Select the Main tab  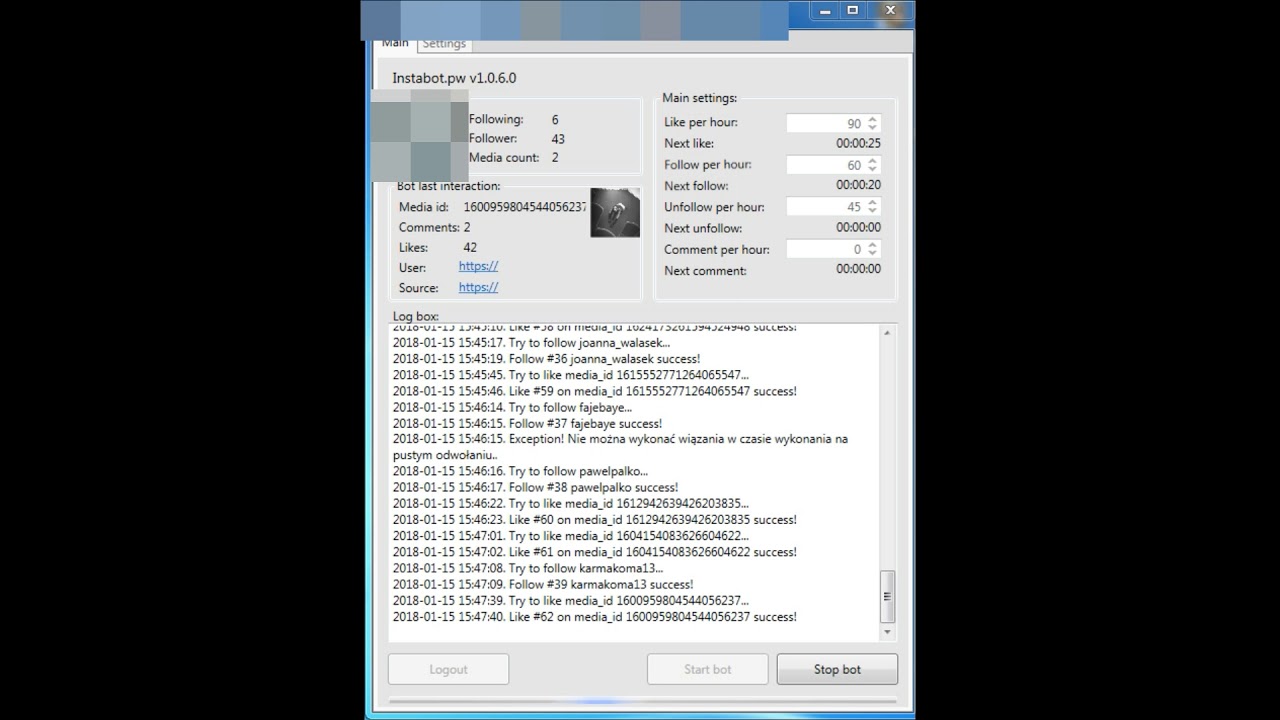(x=395, y=43)
